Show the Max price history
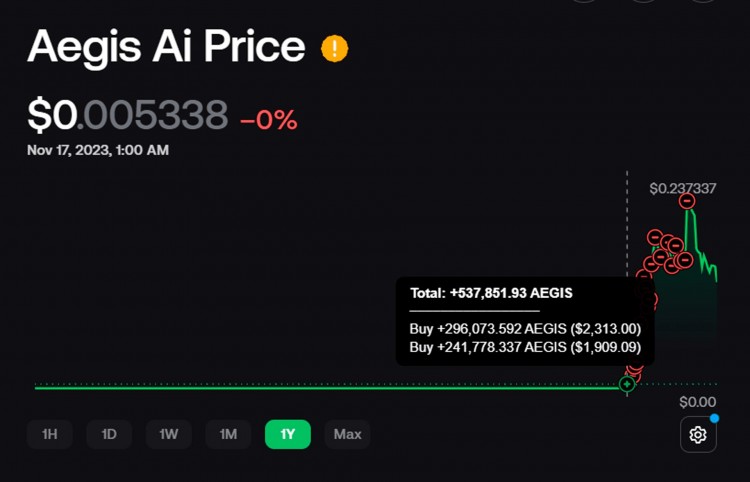This screenshot has width=750, height=482. [x=347, y=434]
